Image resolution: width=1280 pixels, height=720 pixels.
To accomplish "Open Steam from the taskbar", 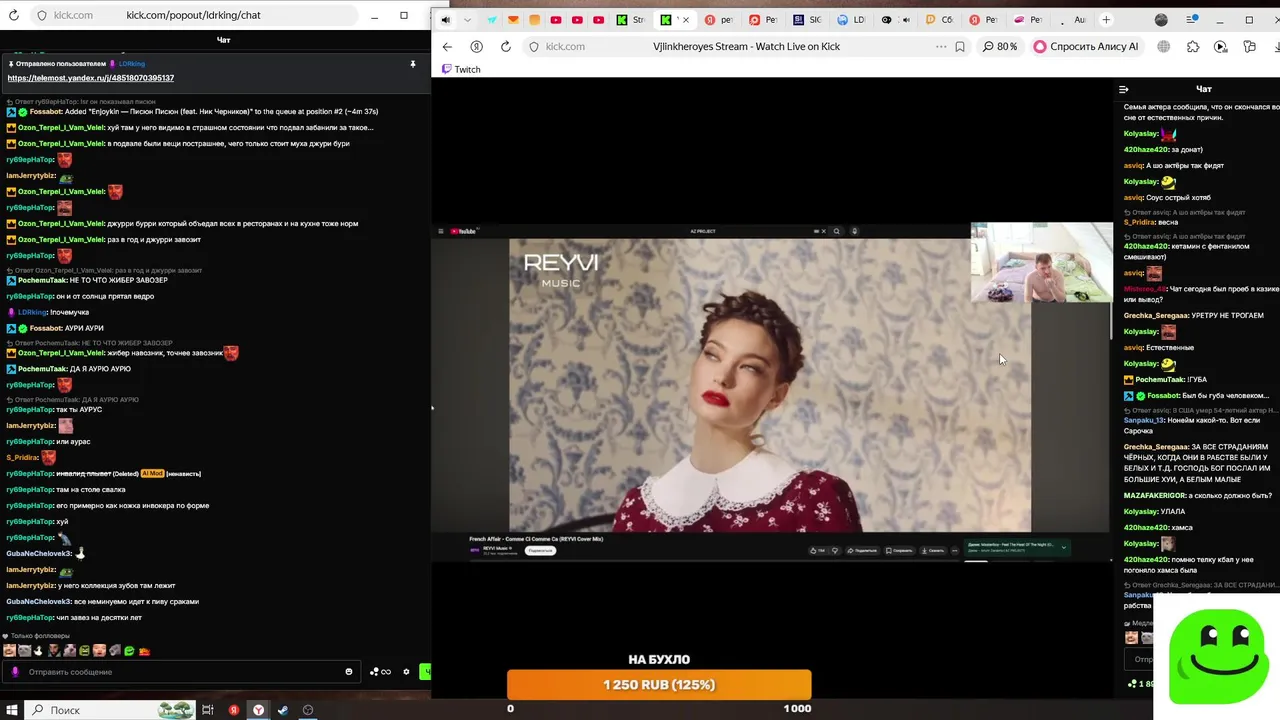I will [283, 710].
